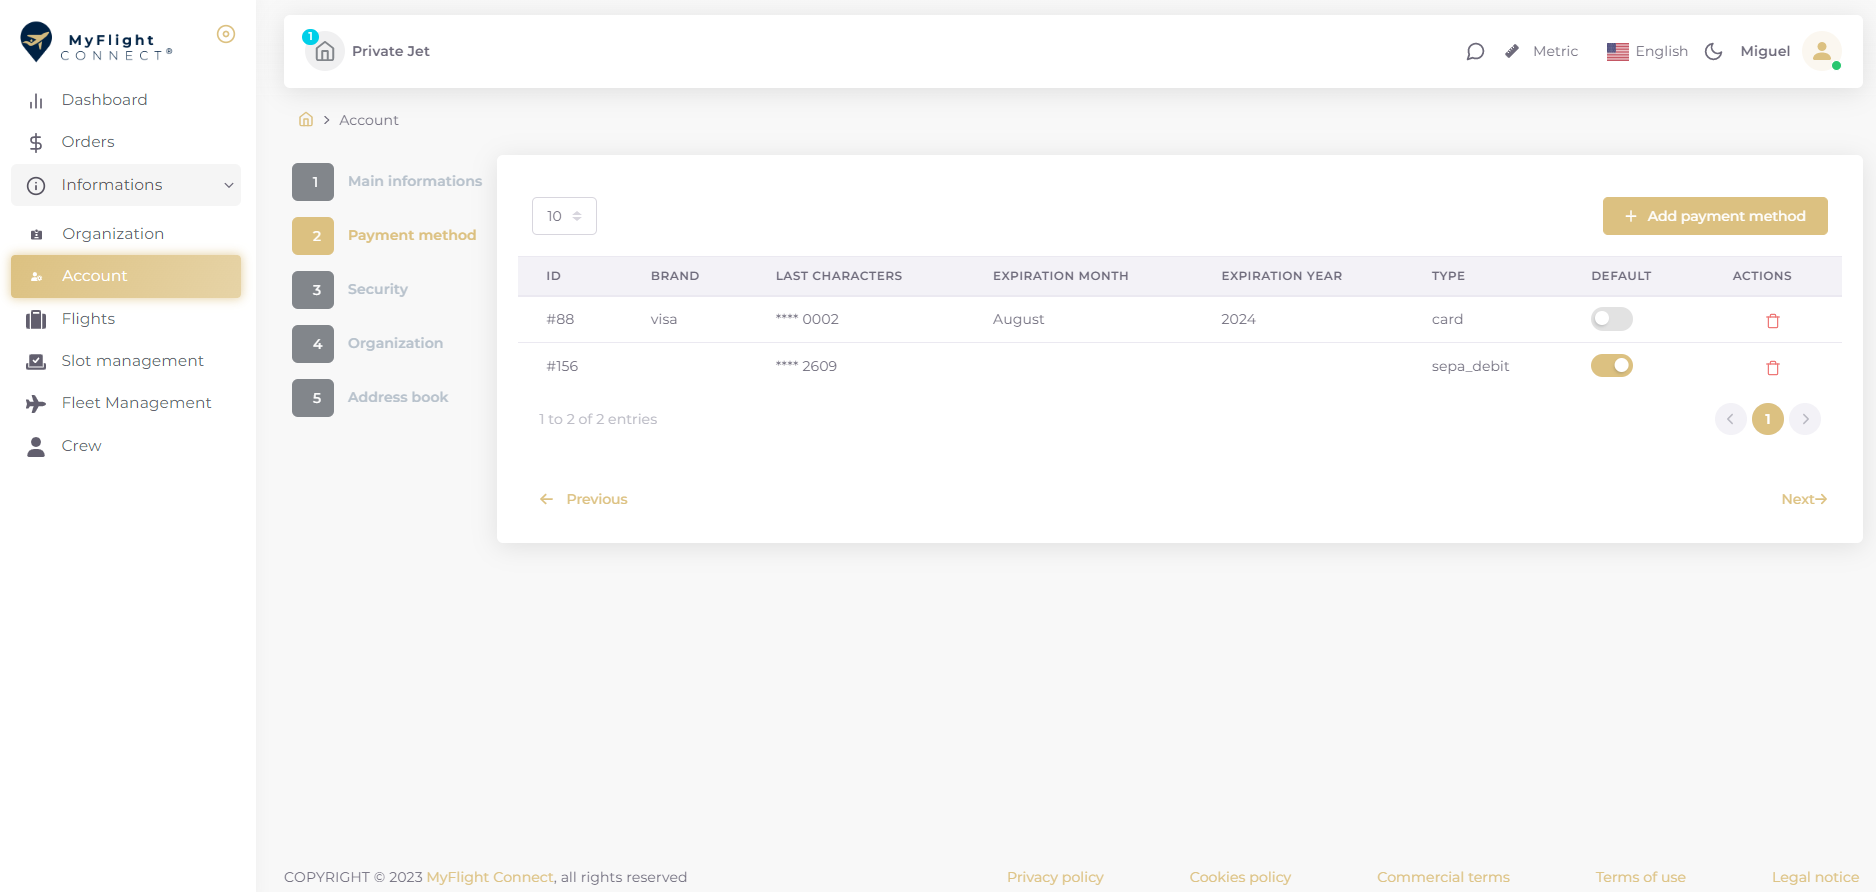The height and width of the screenshot is (892, 1876).
Task: Open Fleet Management in sidebar
Action: click(136, 403)
